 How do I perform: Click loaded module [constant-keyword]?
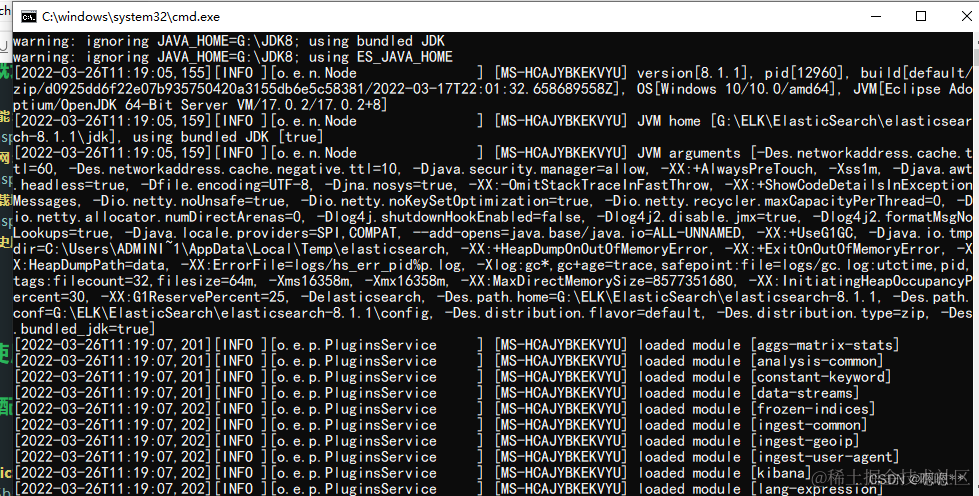[764, 377]
